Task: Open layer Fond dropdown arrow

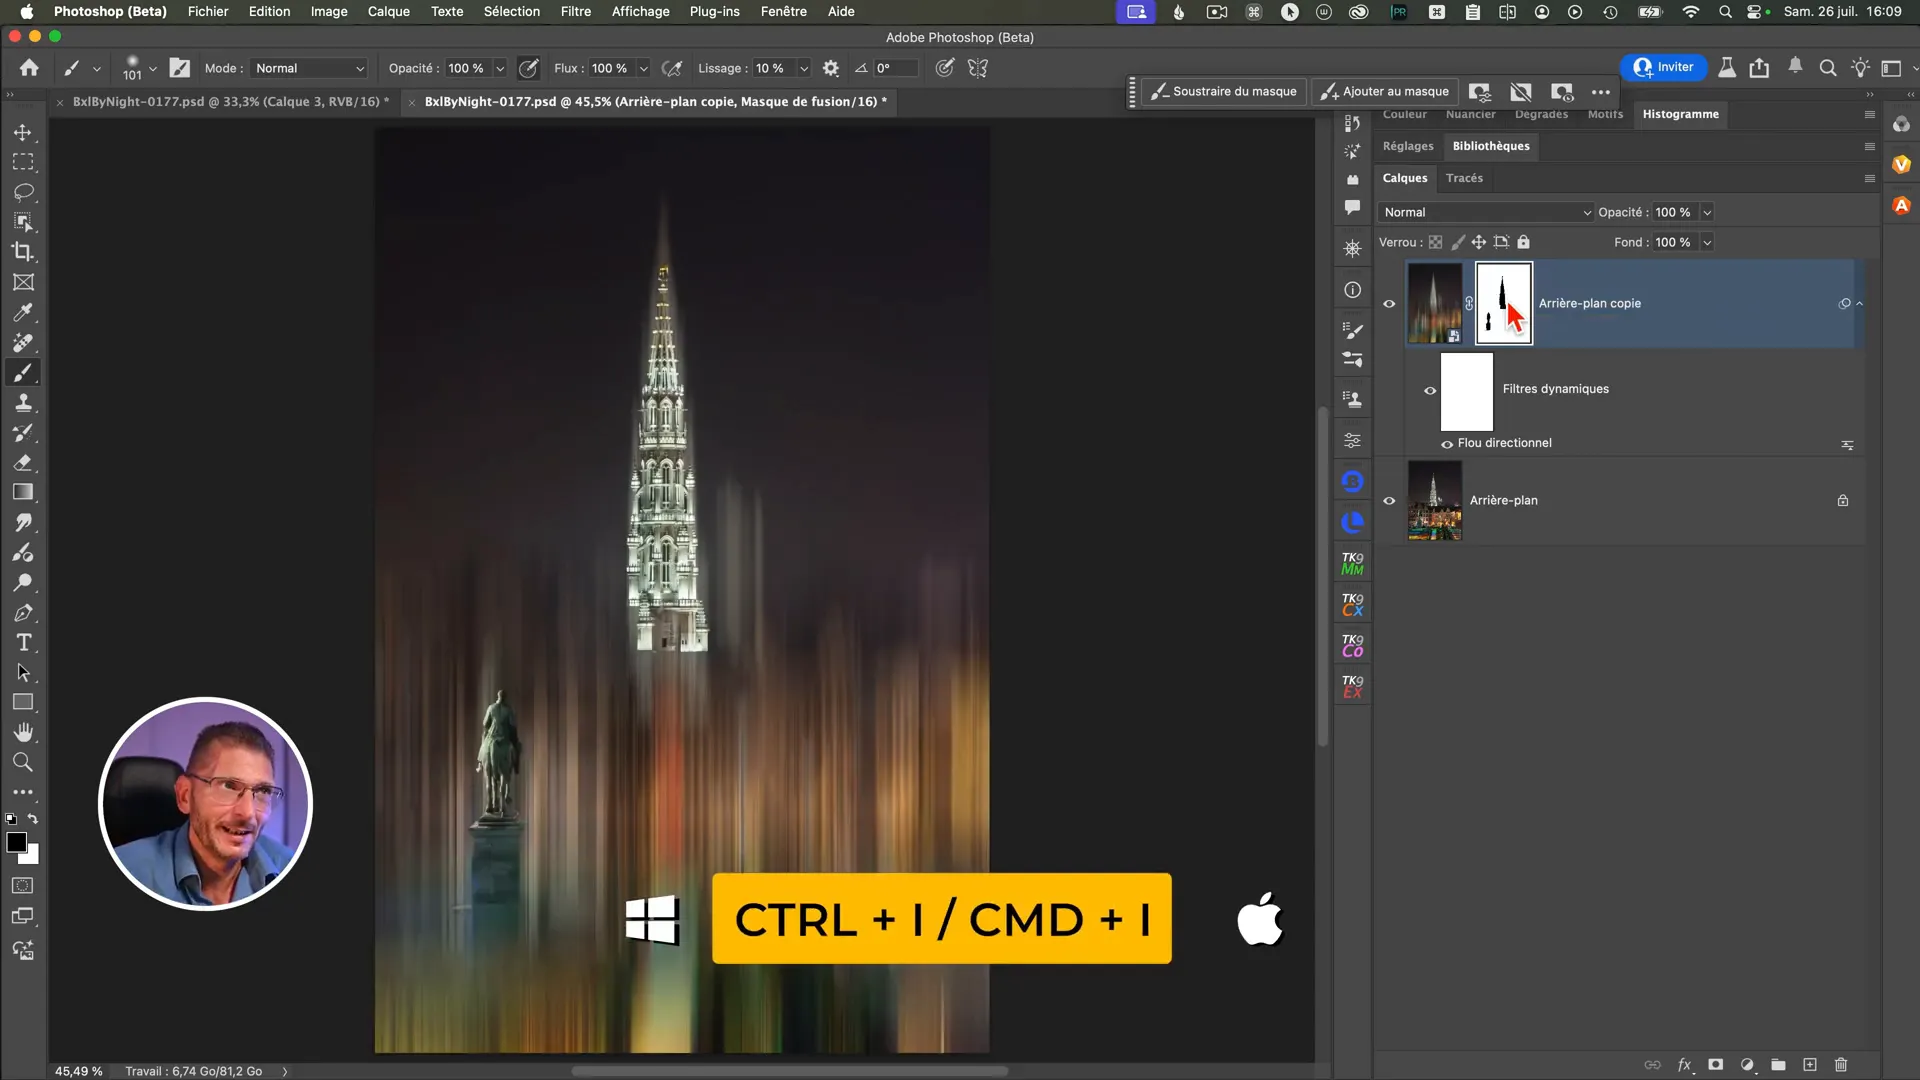Action: 1707,242
